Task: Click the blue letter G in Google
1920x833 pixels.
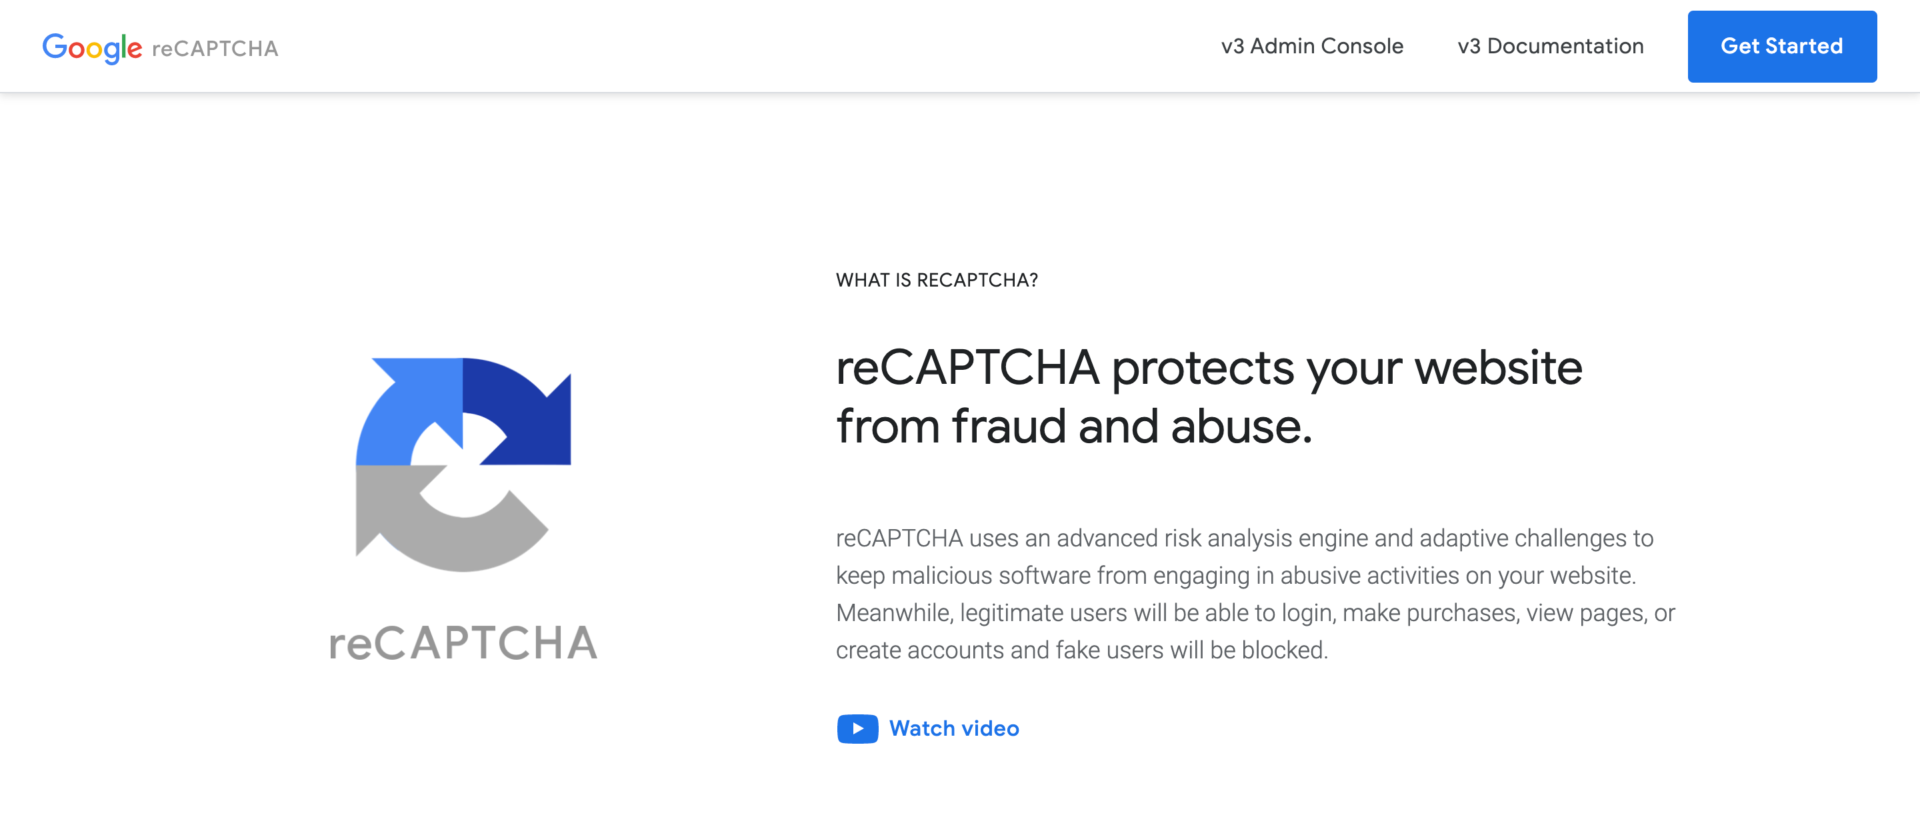Action: click(x=55, y=46)
